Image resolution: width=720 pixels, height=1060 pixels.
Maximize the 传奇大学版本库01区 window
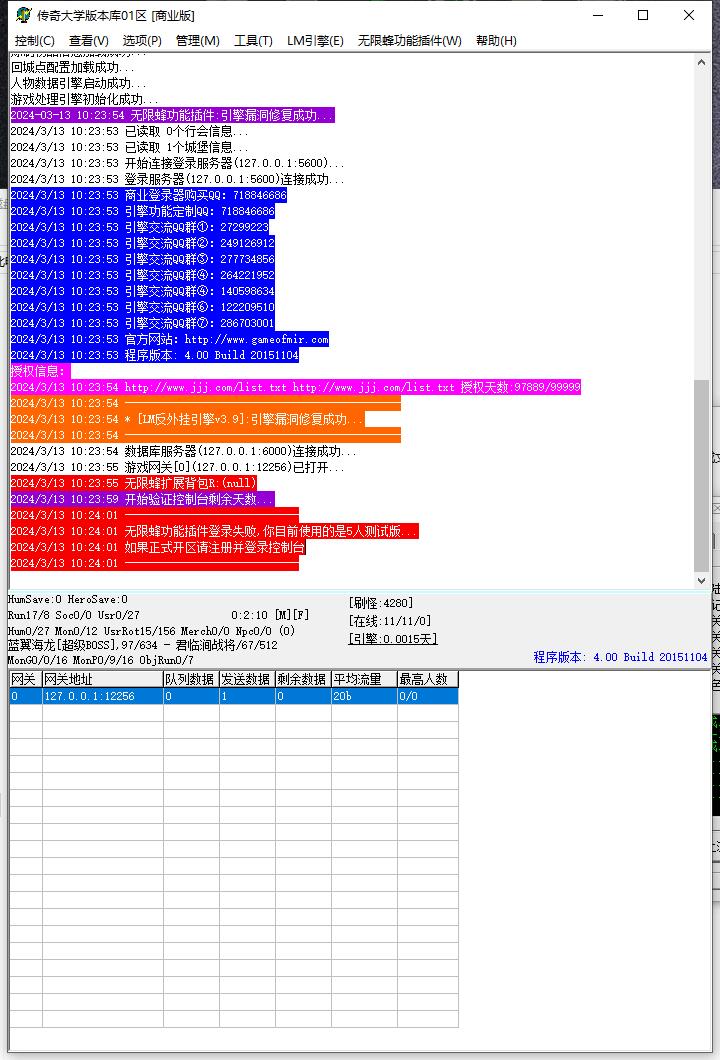tap(643, 15)
